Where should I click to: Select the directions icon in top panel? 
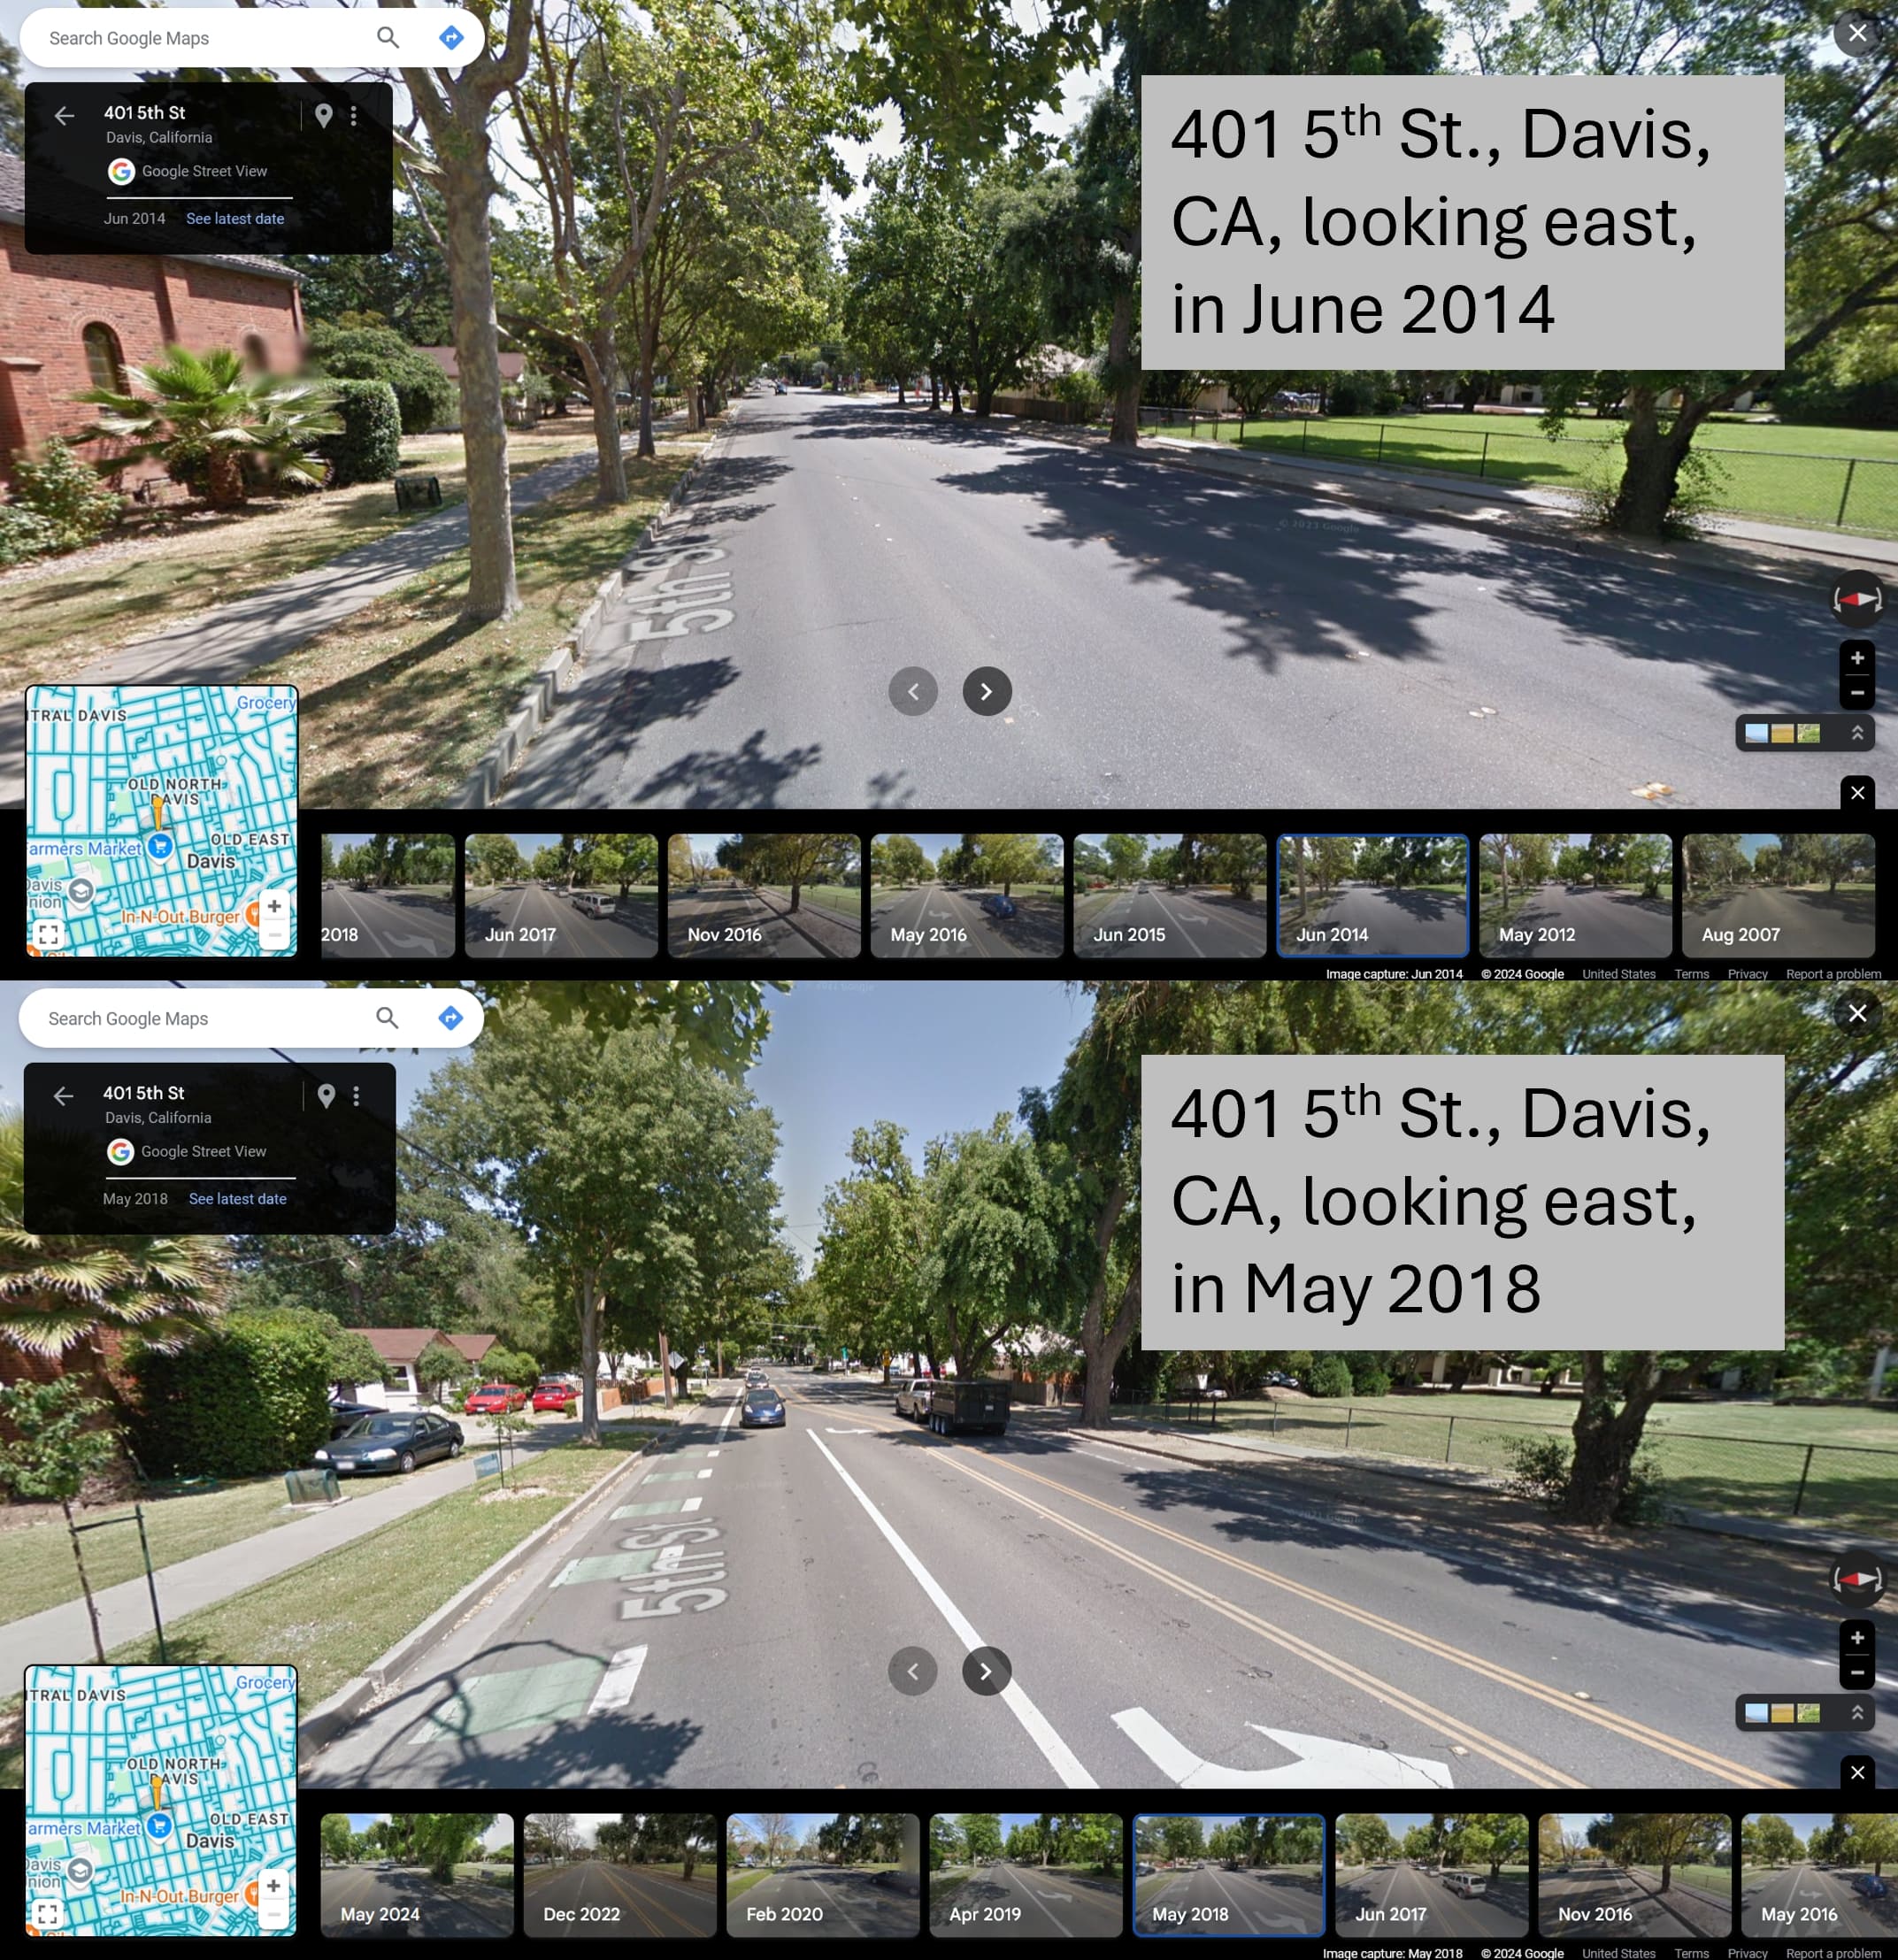pos(450,39)
